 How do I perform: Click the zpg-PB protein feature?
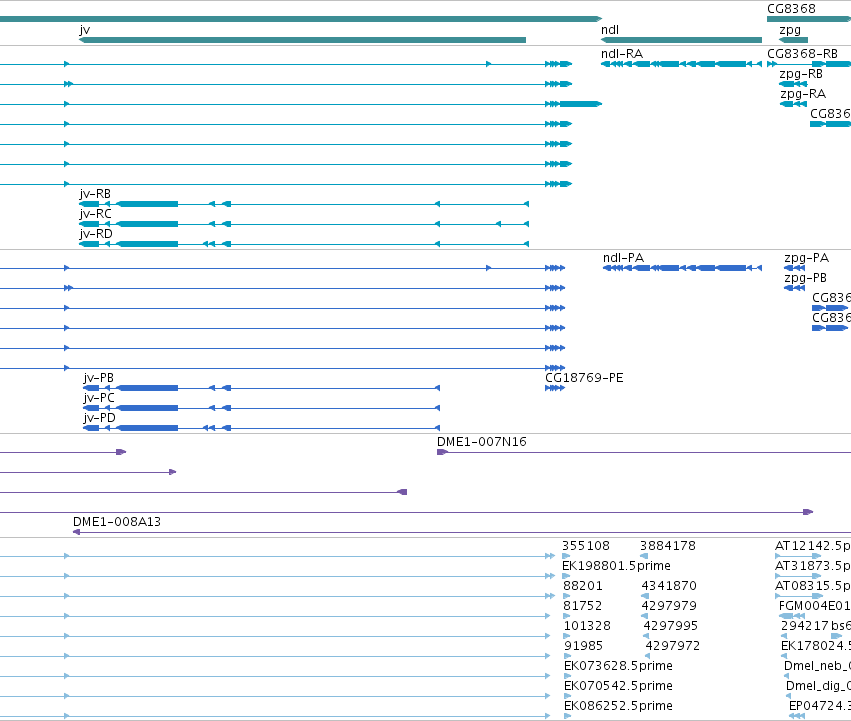[795, 288]
